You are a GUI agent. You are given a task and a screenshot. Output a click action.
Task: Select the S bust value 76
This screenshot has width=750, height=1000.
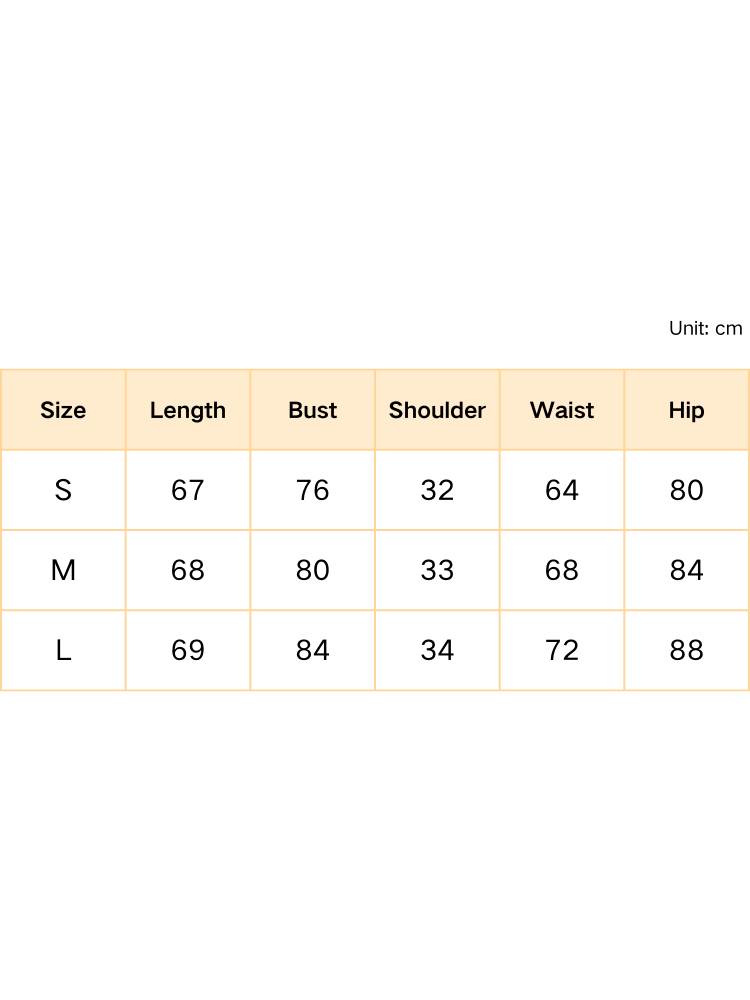click(313, 490)
